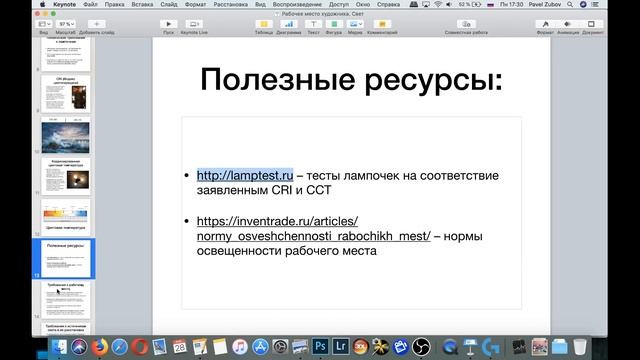640x360 pixels.
Task: Open the Слайд menu
Action: [x=169, y=4]
